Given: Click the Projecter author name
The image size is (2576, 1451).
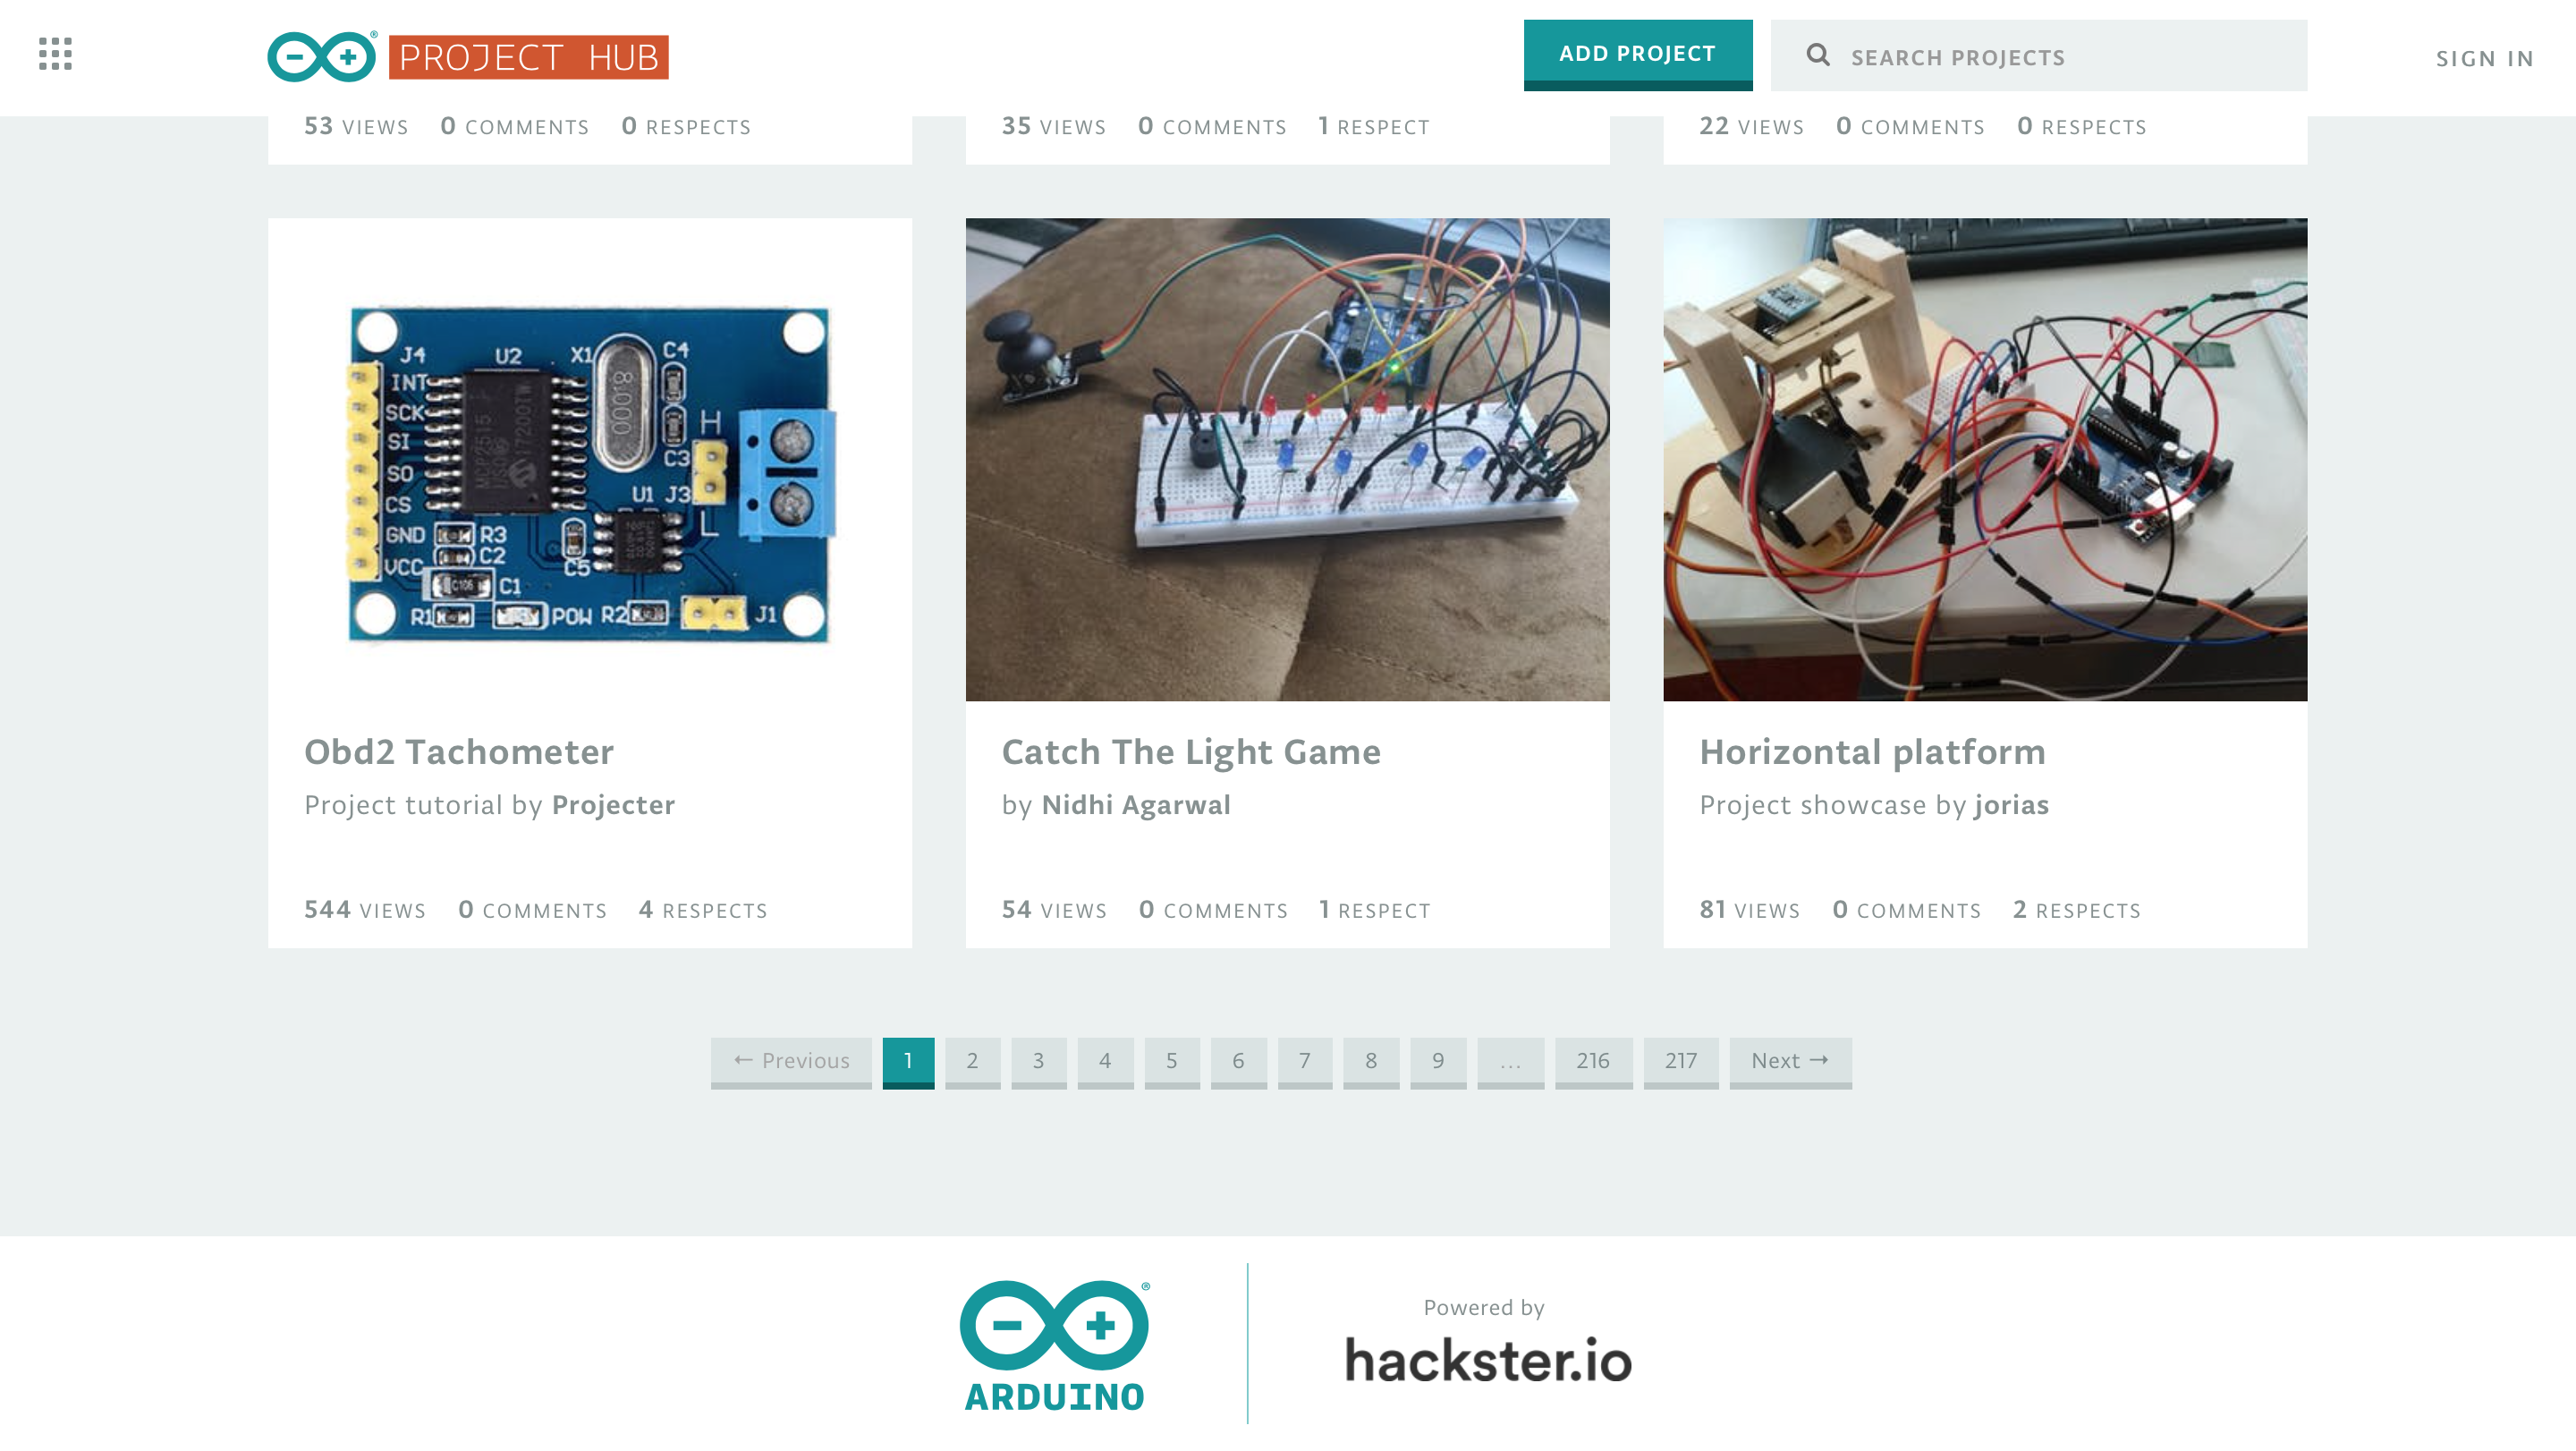Looking at the screenshot, I should pyautogui.click(x=613, y=805).
